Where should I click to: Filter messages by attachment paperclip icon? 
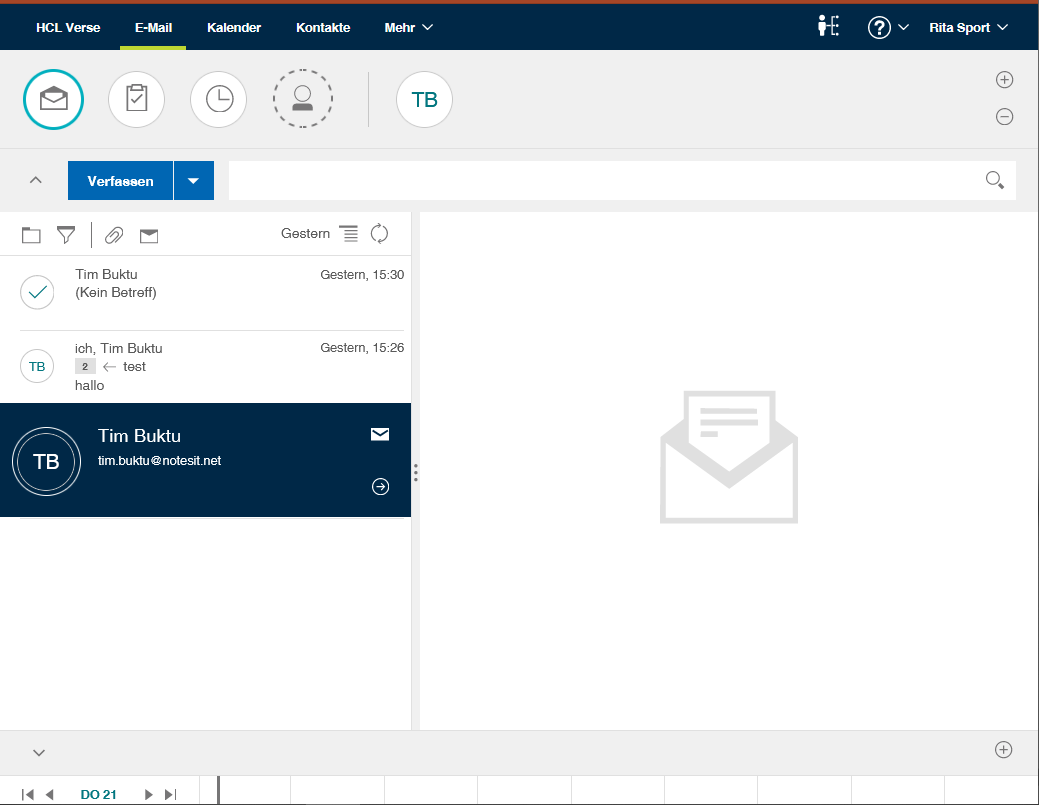point(114,235)
